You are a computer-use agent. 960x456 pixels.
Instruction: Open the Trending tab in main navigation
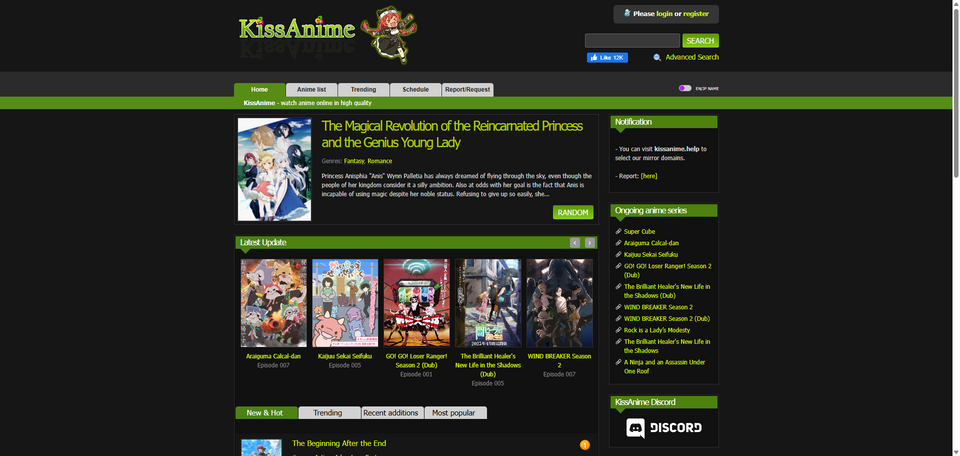(x=363, y=90)
